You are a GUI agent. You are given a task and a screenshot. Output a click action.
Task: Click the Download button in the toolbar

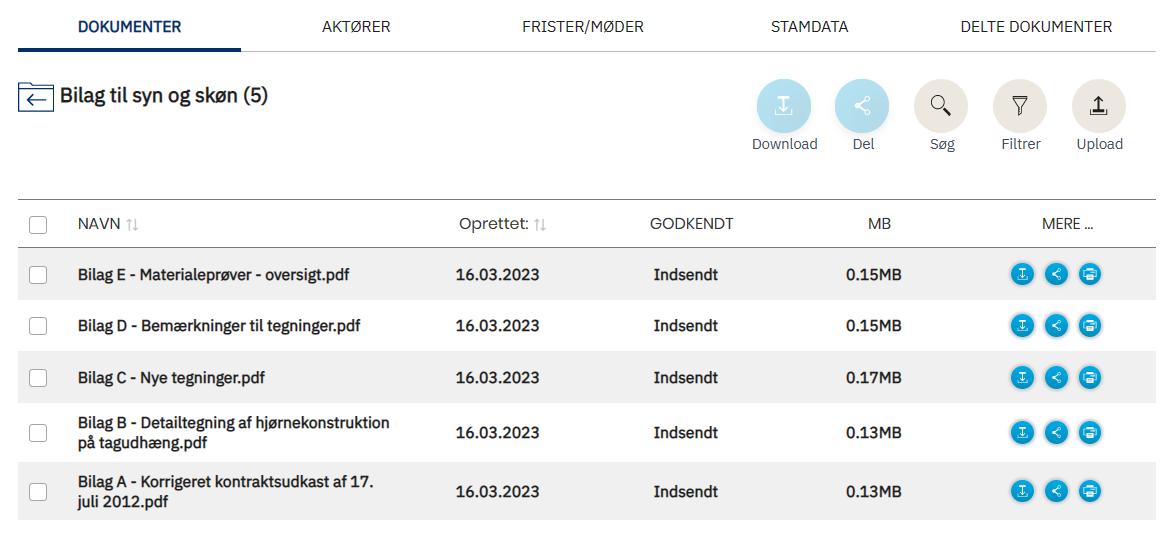point(784,106)
